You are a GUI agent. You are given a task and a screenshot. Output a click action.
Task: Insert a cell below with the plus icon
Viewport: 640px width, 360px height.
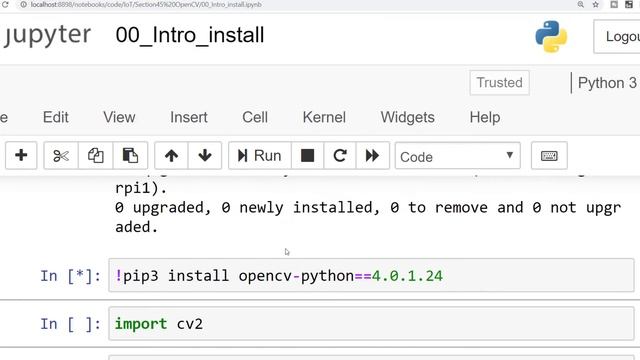[21, 156]
